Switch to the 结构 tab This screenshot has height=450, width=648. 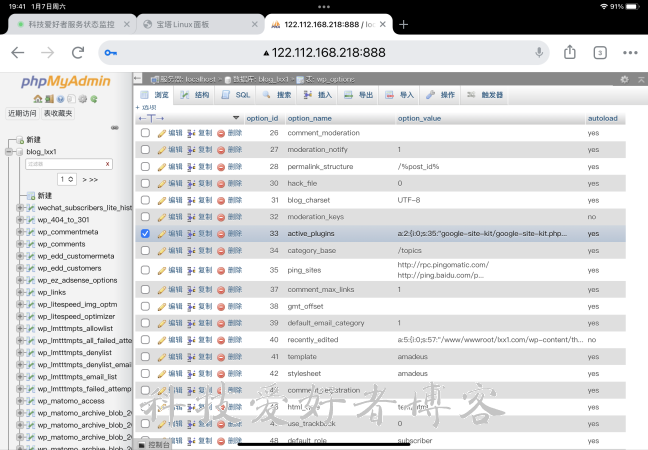point(195,95)
